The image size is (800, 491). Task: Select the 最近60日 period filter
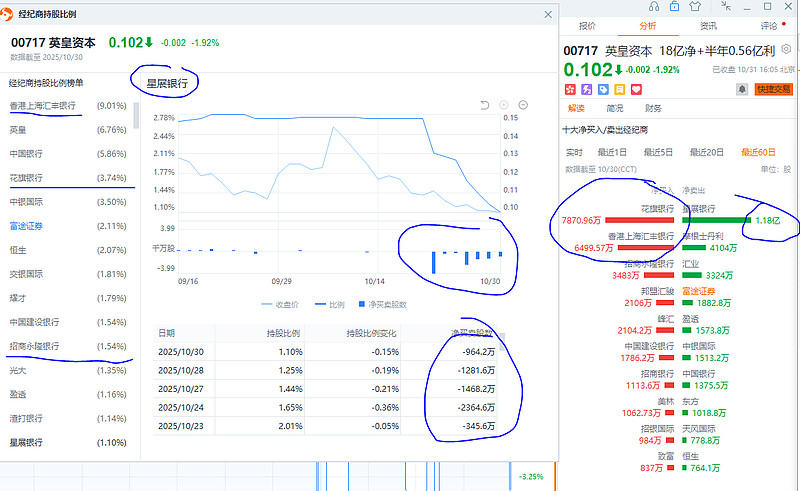pos(758,152)
